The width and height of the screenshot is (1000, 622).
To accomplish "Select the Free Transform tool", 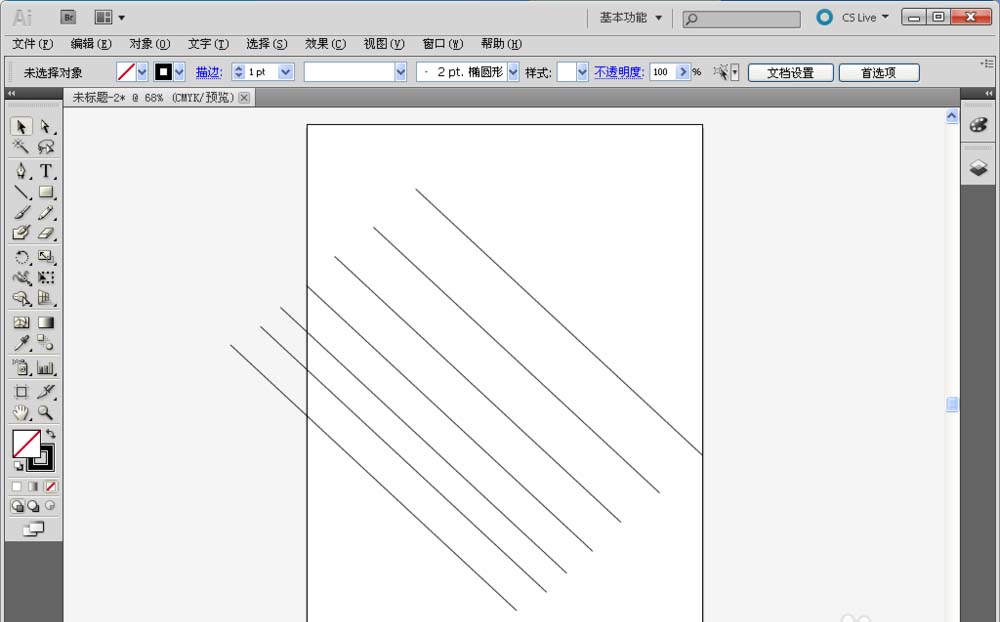I will coord(45,278).
